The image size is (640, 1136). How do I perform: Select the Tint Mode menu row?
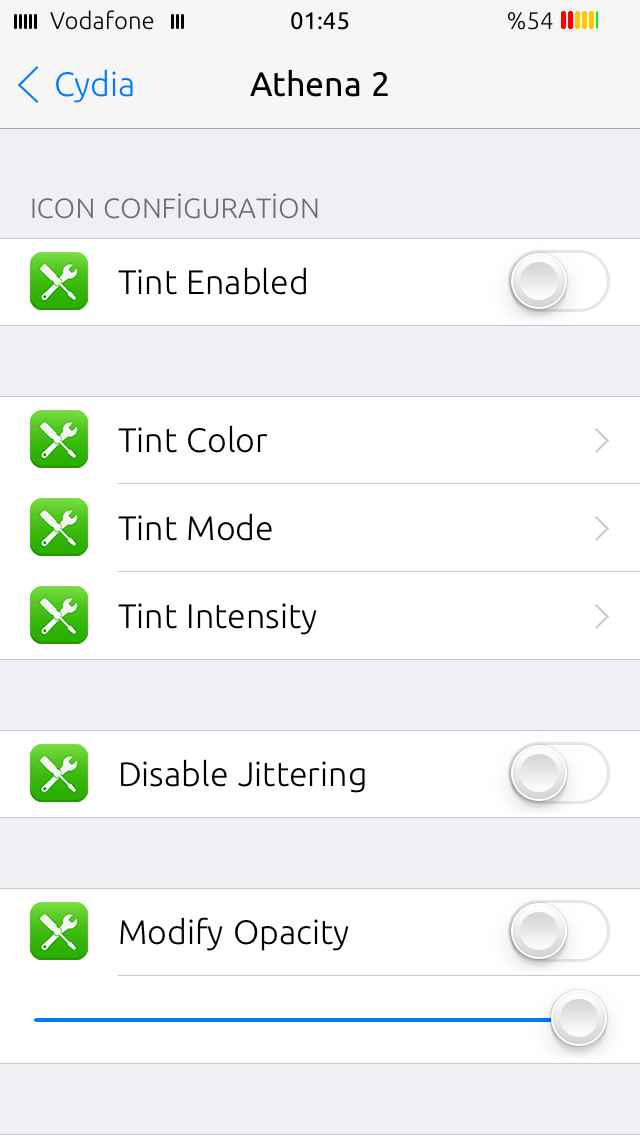[x=320, y=527]
